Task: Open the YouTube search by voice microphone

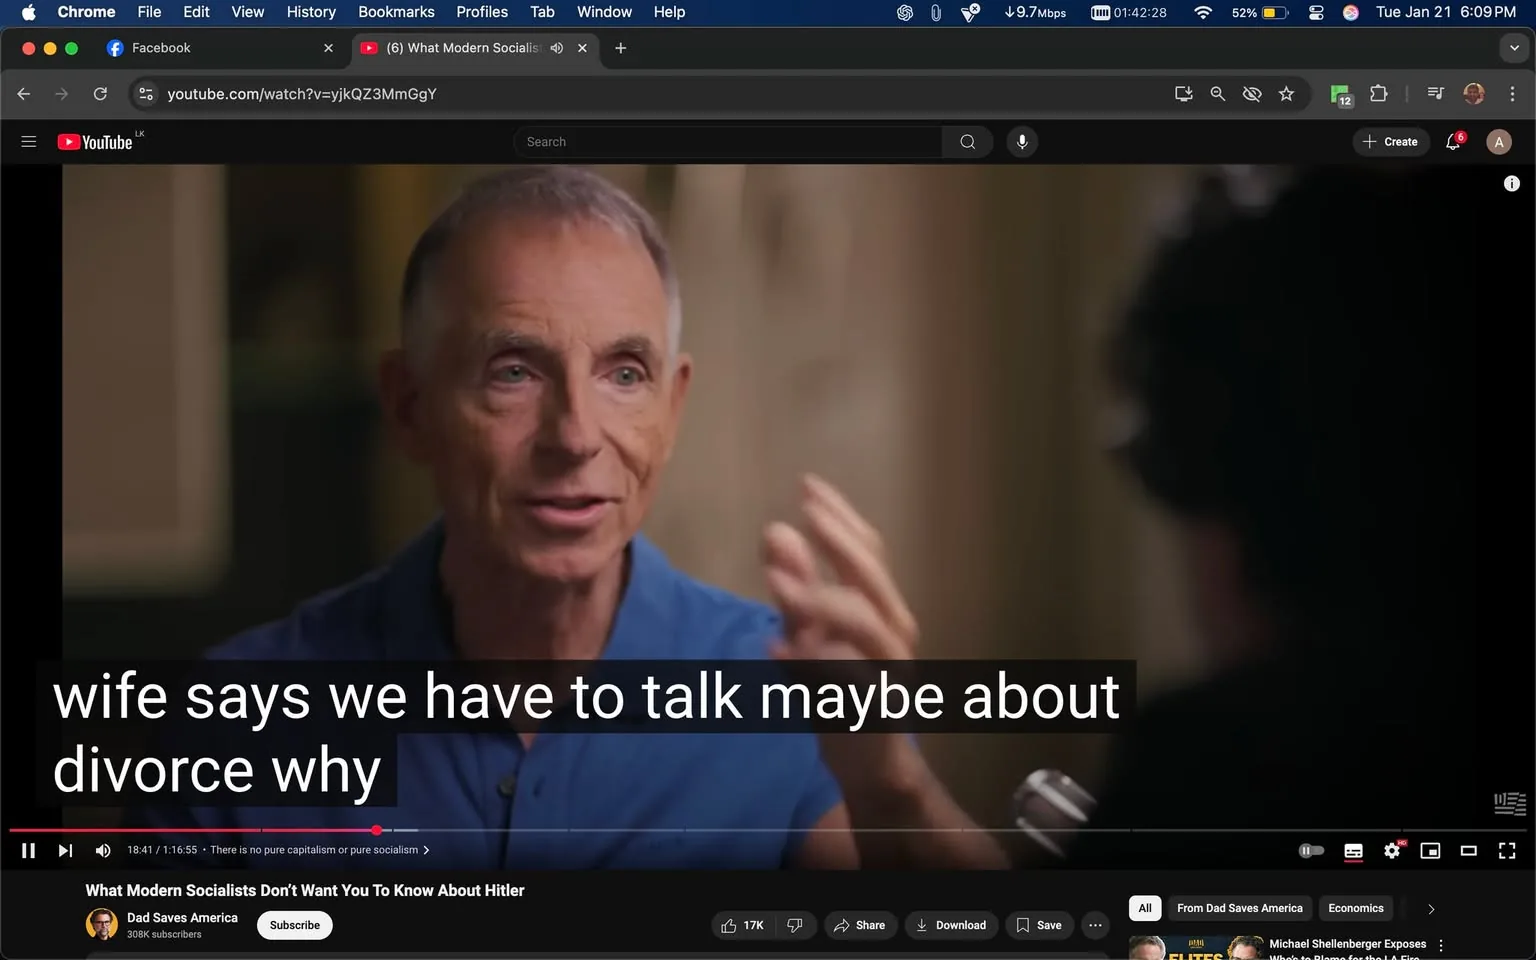Action: point(1021,141)
